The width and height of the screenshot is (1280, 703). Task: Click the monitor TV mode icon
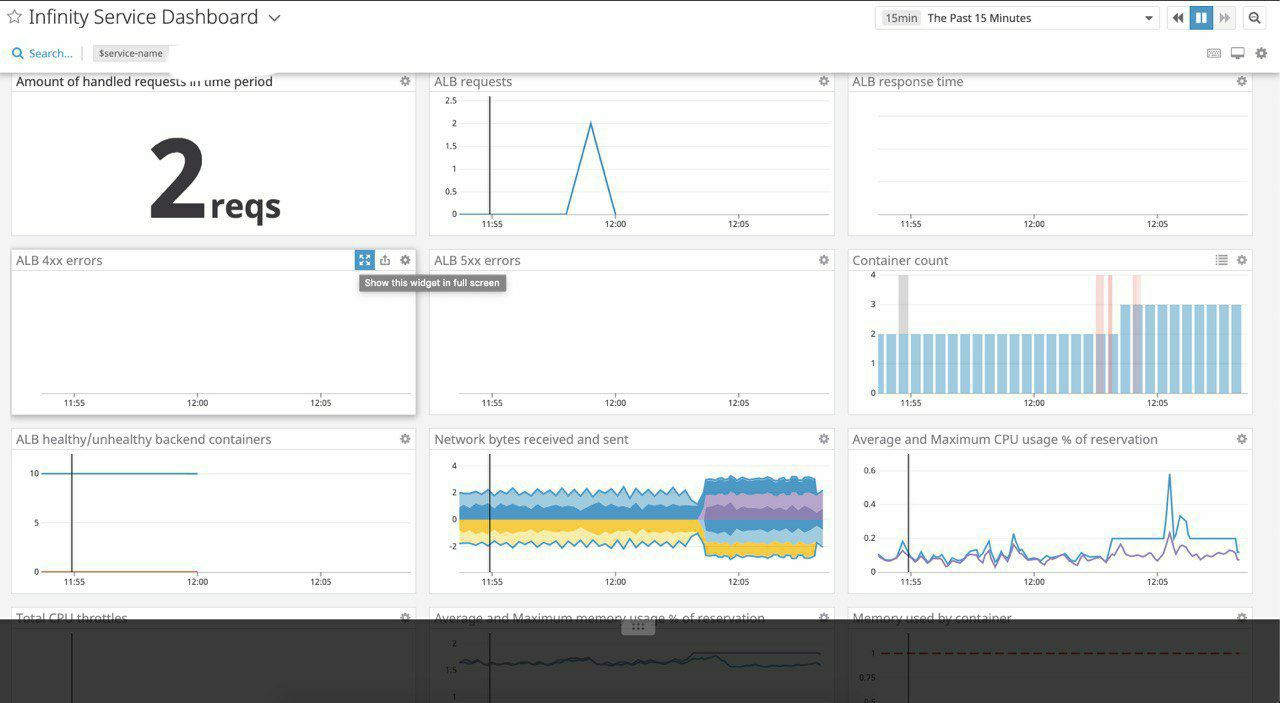point(1237,53)
